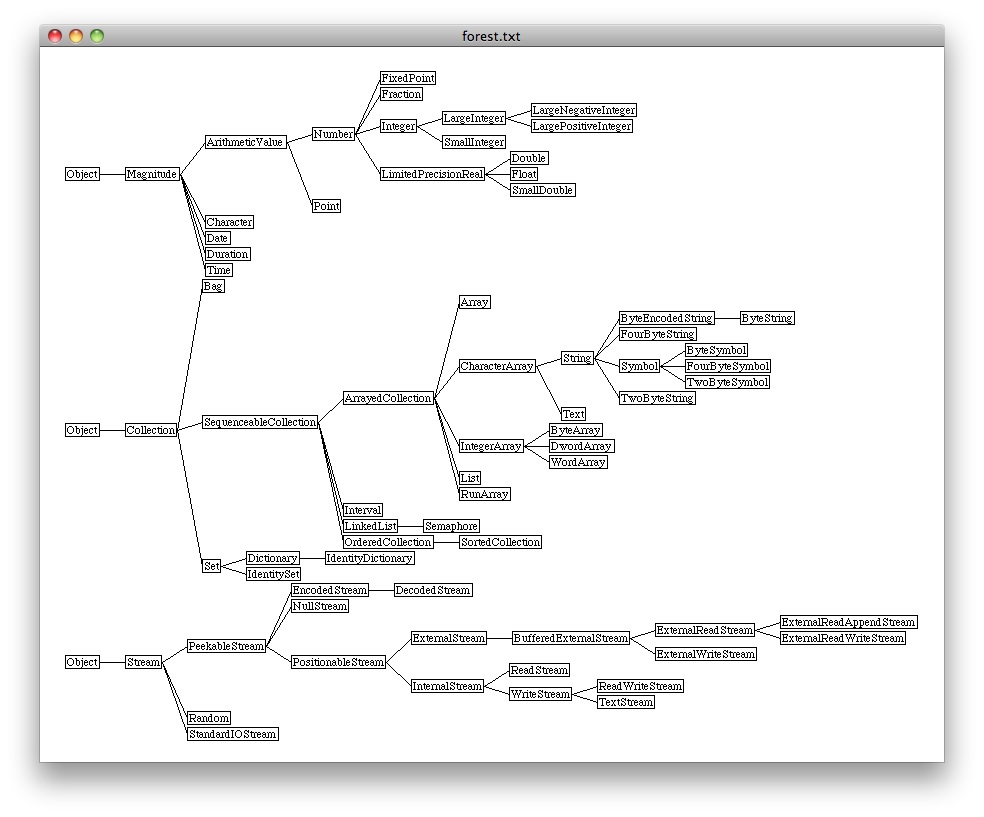Image resolution: width=984 pixels, height=817 pixels.
Task: Select the Stream node
Action: click(144, 662)
